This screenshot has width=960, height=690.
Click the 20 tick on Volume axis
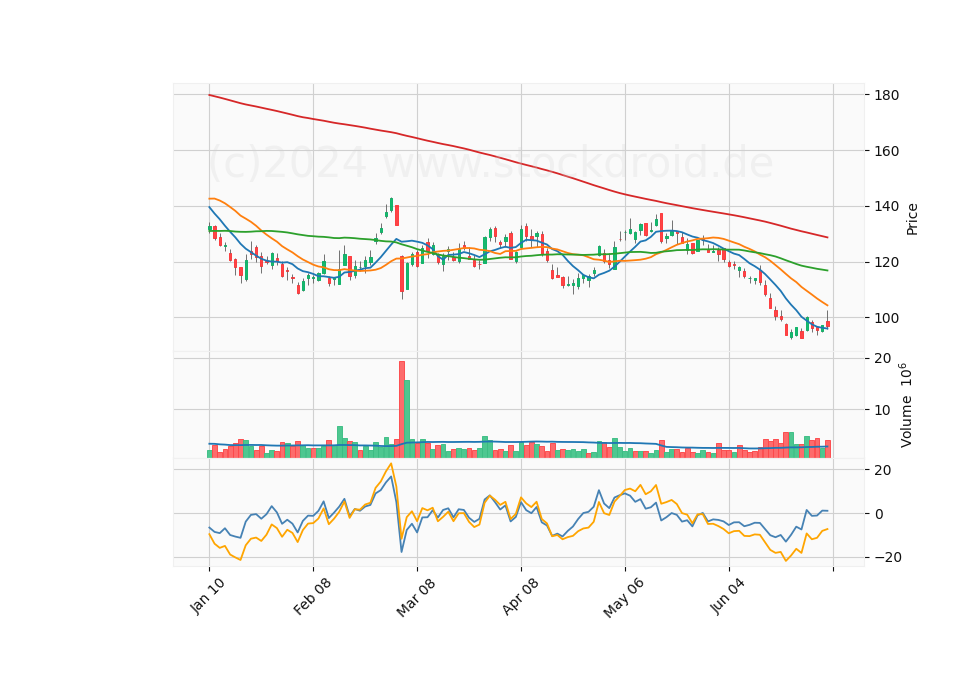pos(883,358)
